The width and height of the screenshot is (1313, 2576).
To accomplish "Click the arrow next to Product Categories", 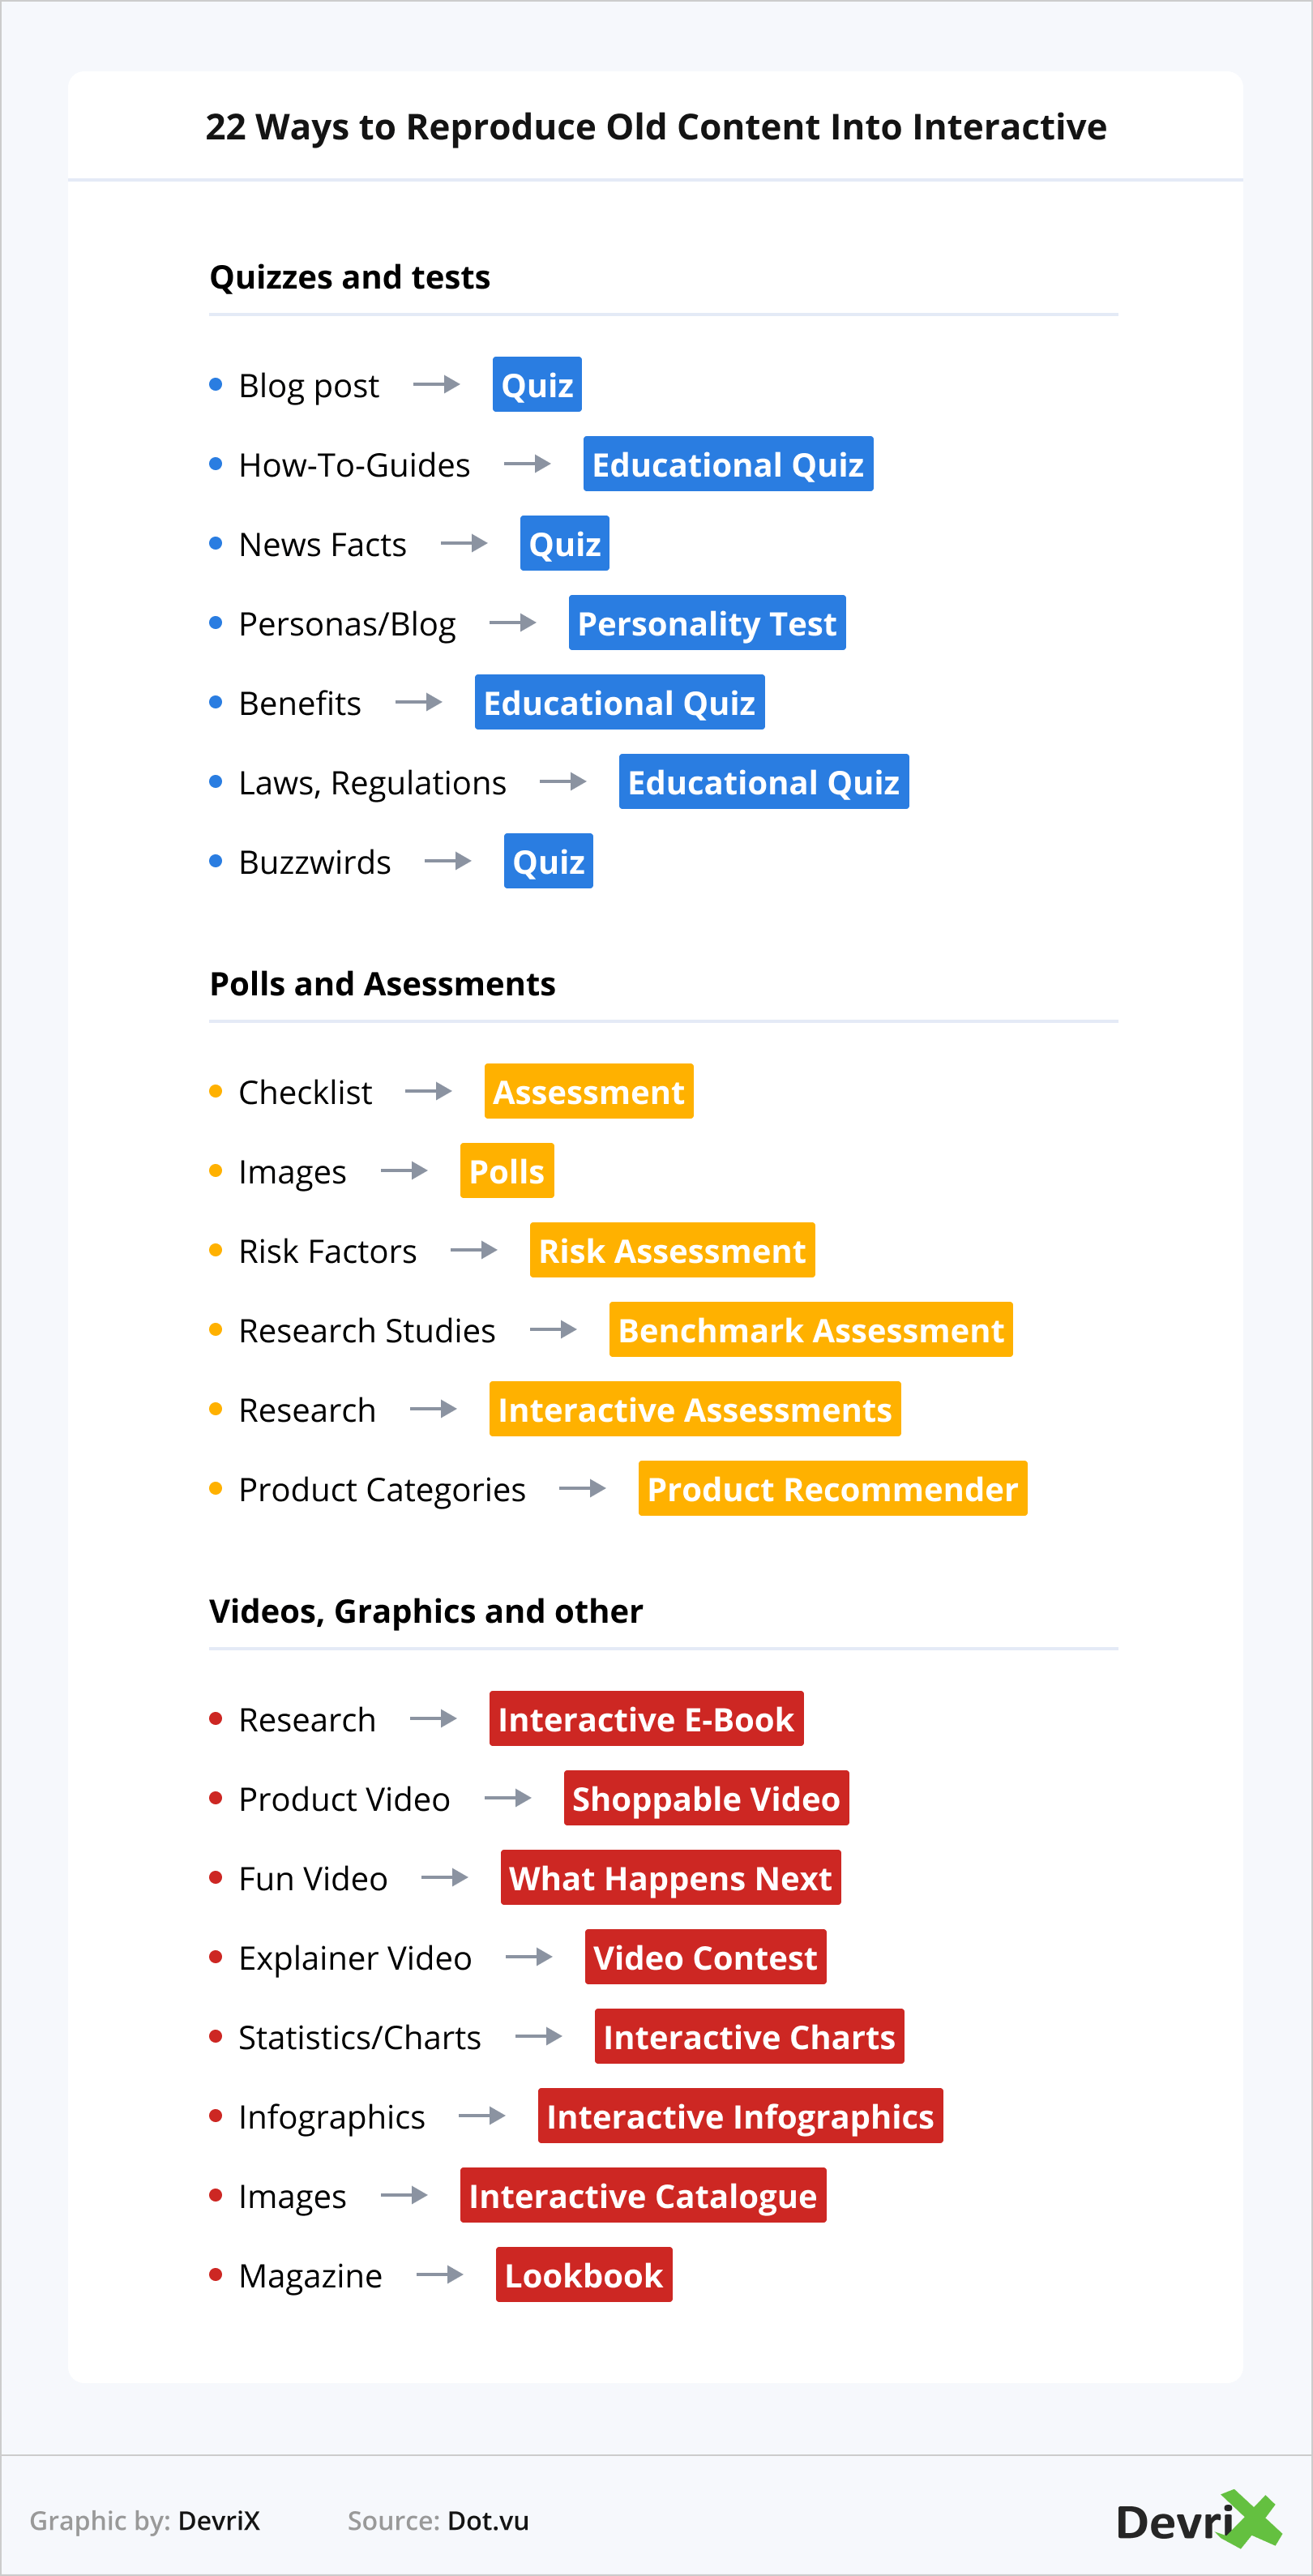I will pyautogui.click(x=582, y=1488).
